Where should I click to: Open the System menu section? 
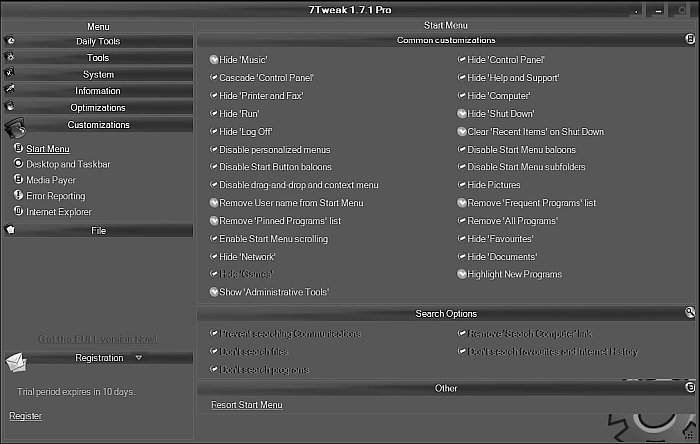pos(98,74)
